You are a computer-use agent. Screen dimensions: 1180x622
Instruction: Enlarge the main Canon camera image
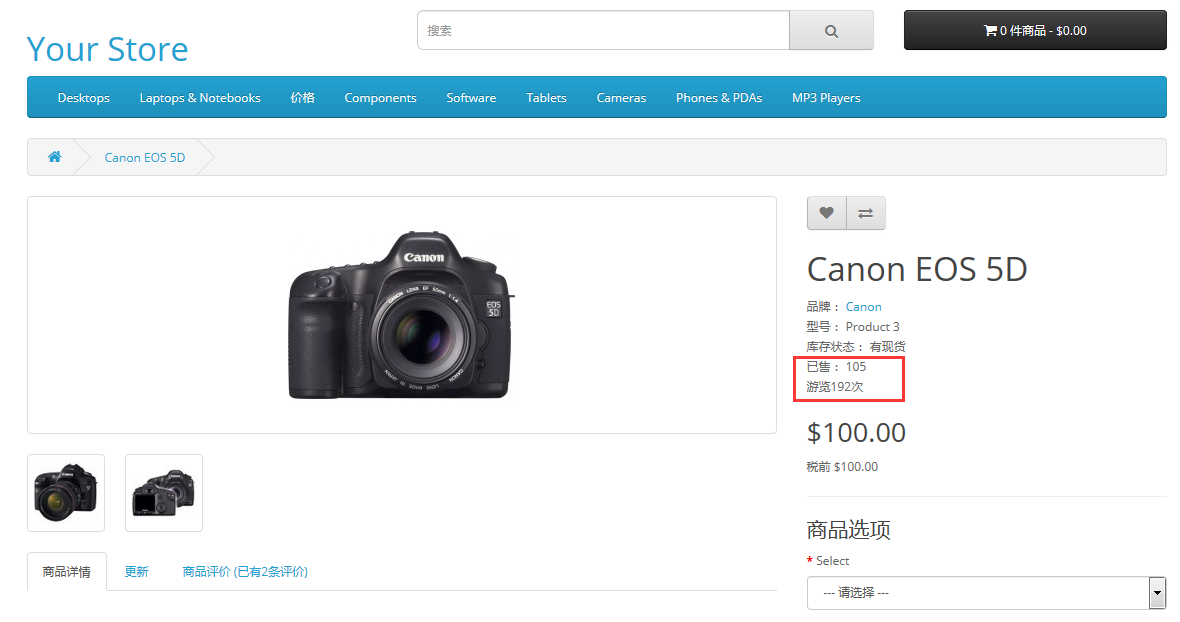click(x=402, y=315)
